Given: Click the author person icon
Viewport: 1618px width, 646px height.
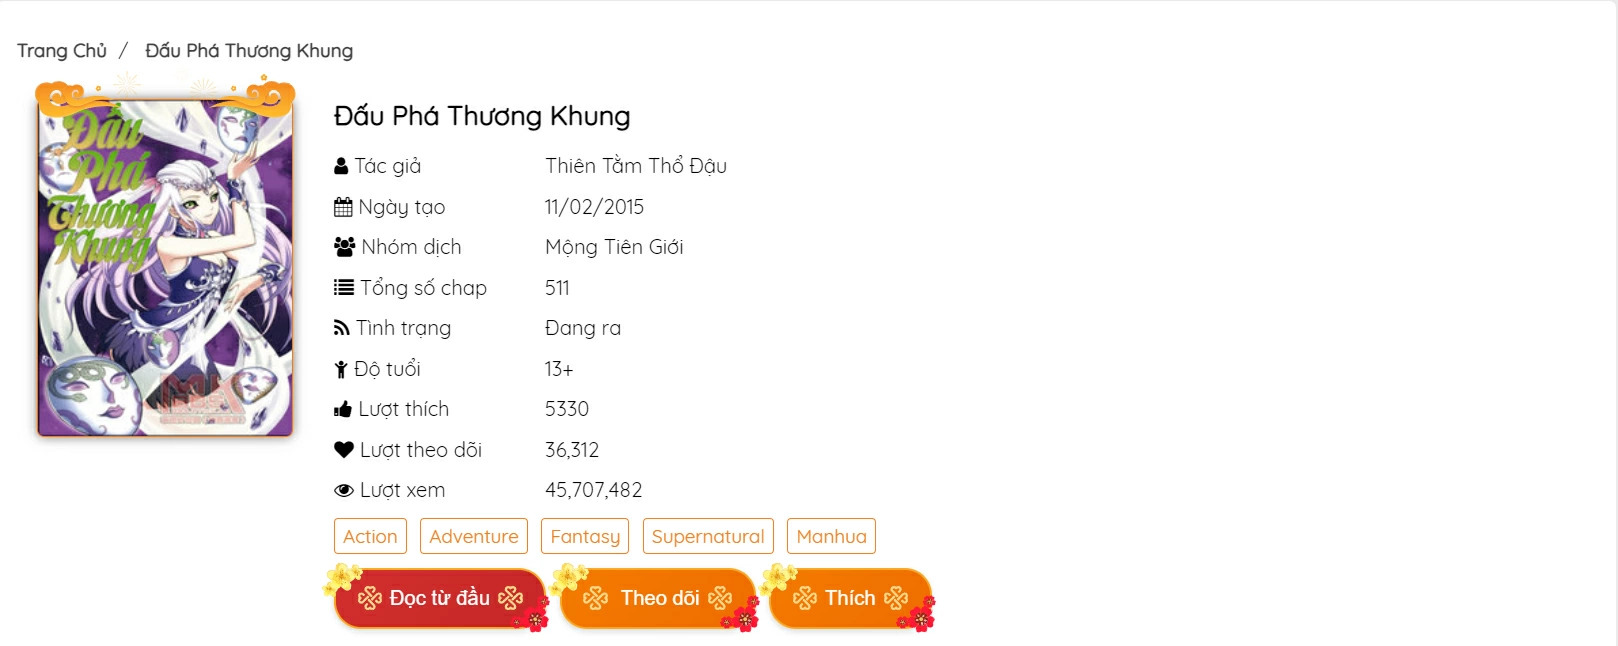Looking at the screenshot, I should [x=341, y=167].
